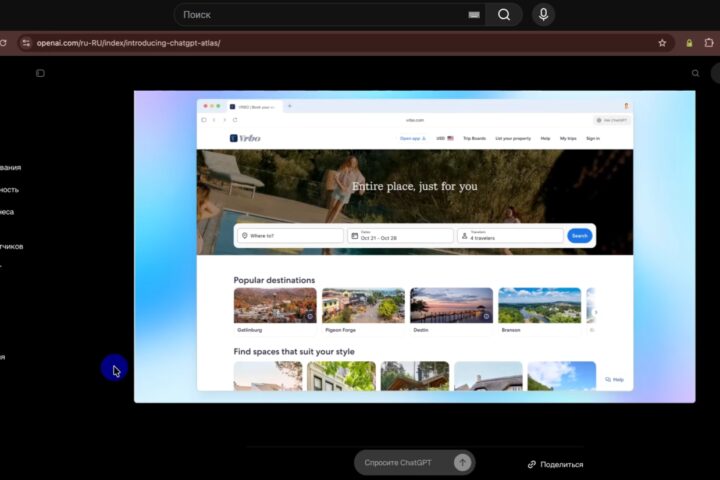Click the Vrbo Search button in the video
720x480 pixels.
[x=579, y=236]
